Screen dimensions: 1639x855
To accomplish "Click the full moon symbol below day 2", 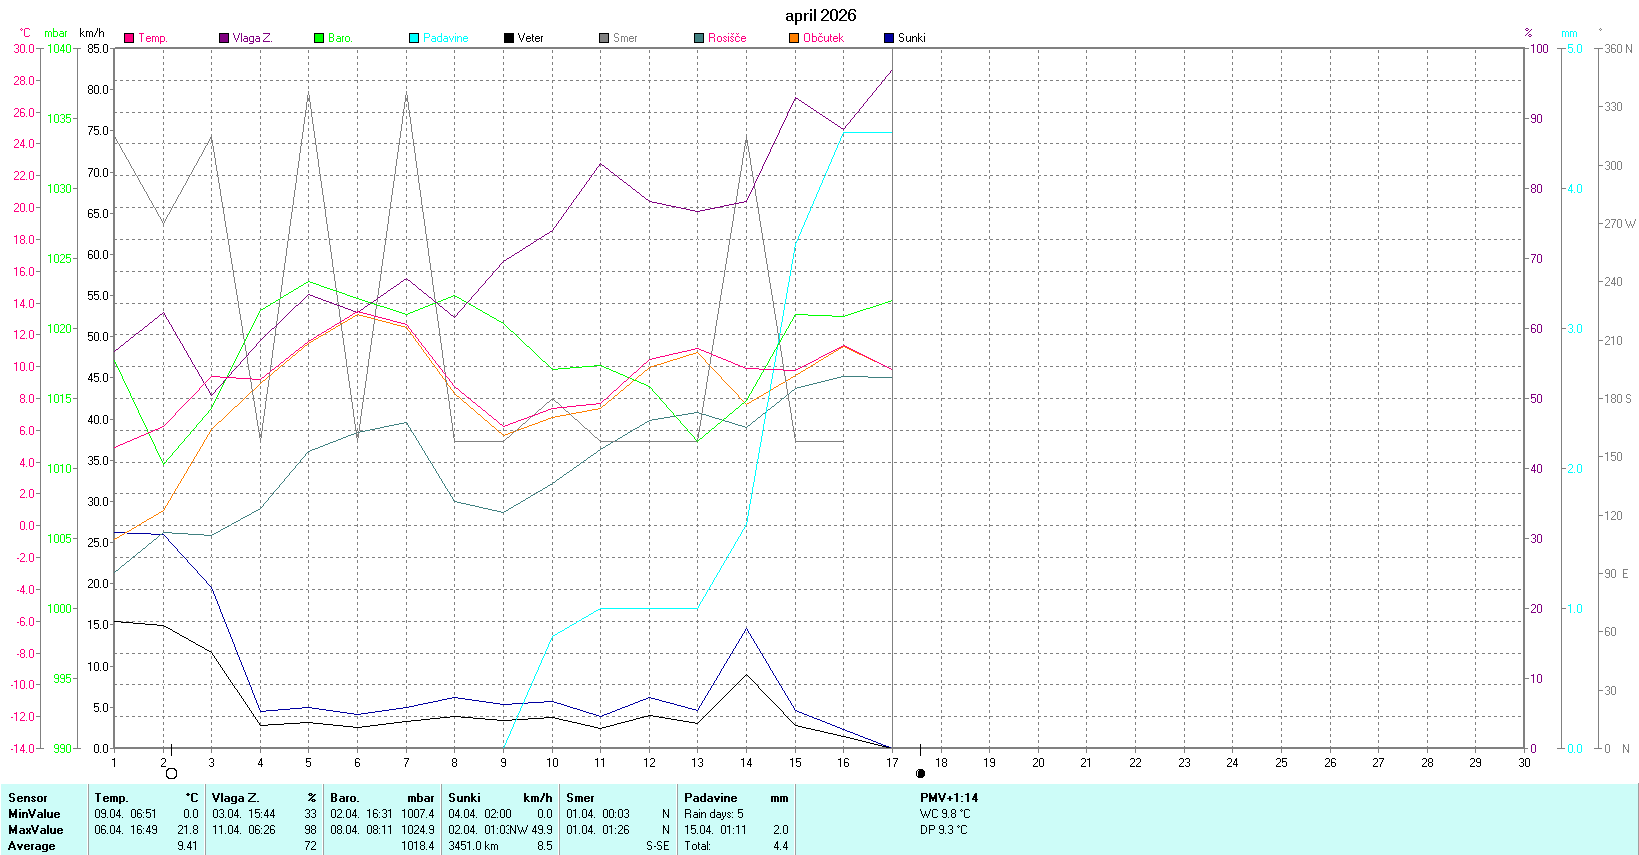I will (x=171, y=773).
